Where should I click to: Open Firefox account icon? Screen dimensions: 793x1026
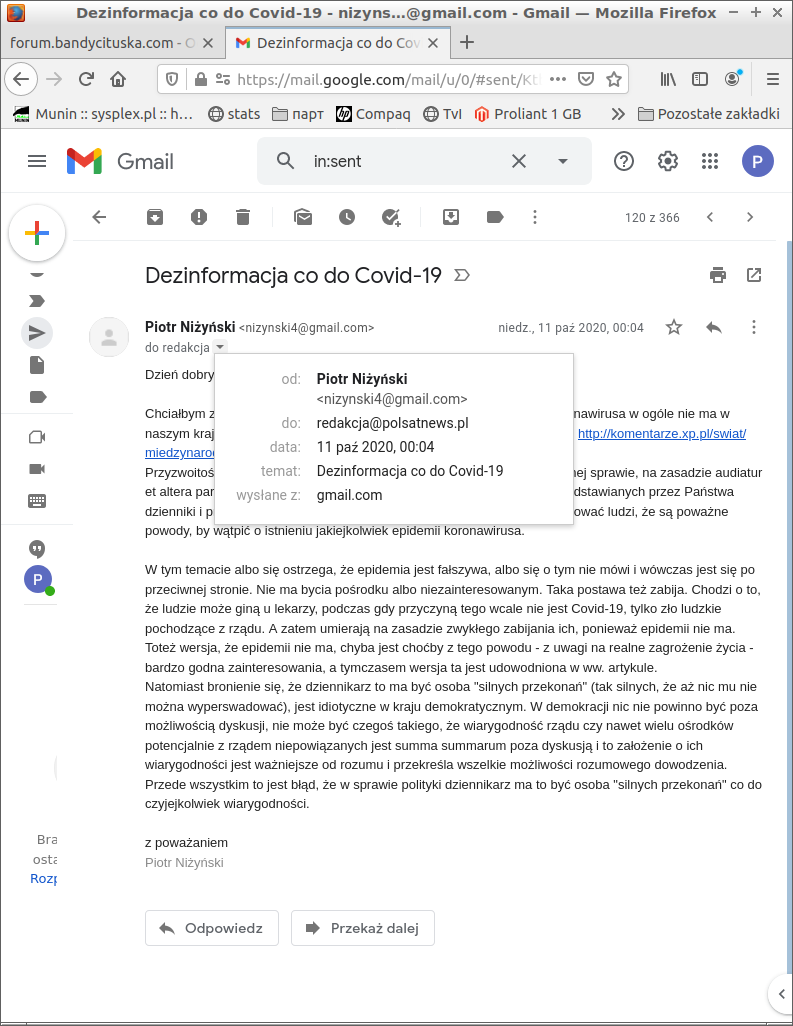coord(732,79)
